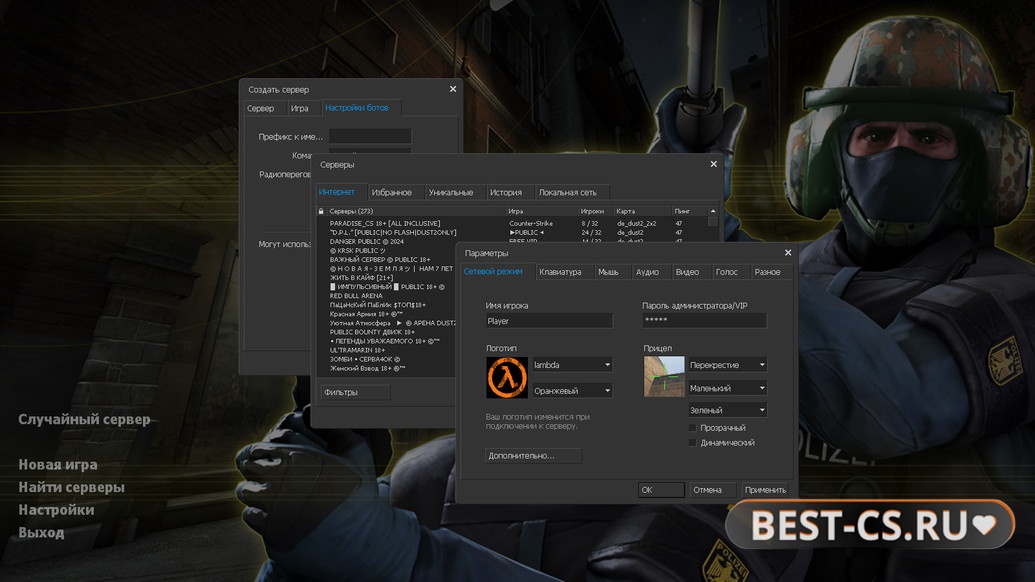
Task: Sort by Пинг column header
Action: point(690,211)
